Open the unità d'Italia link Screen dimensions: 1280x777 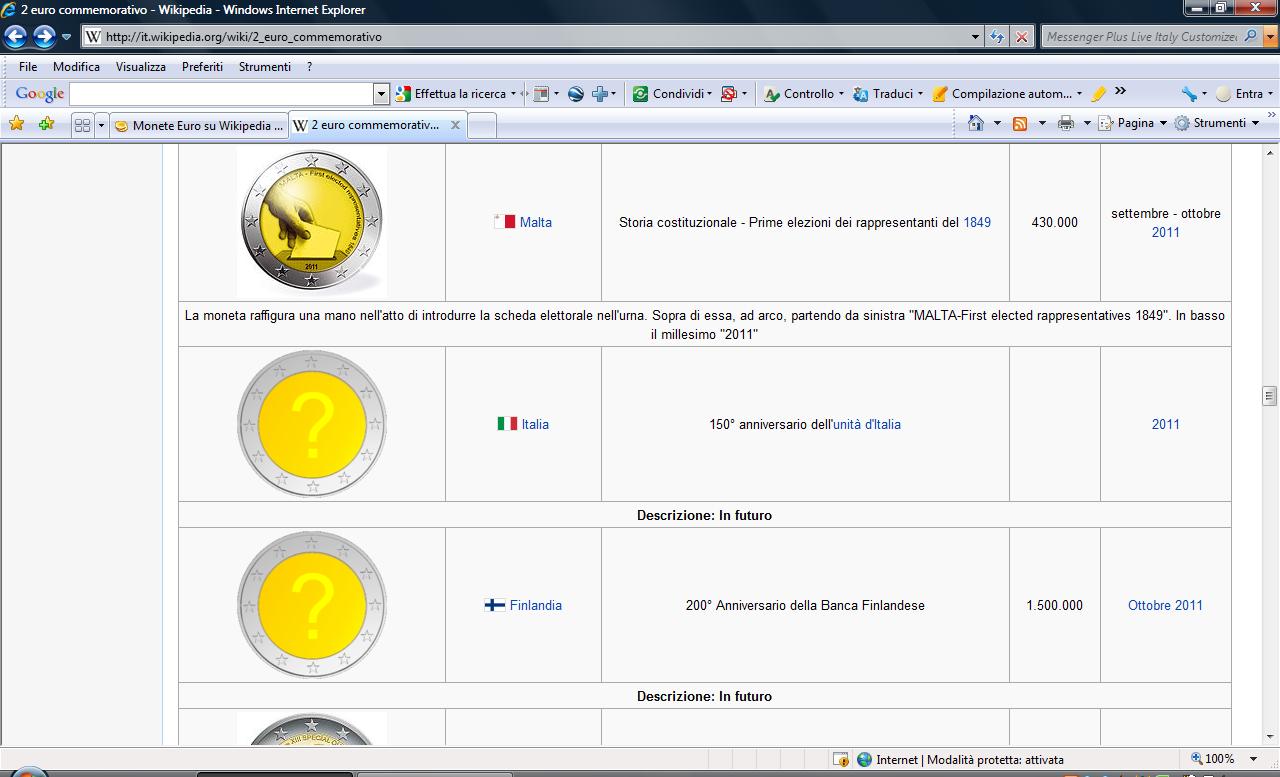(867, 424)
